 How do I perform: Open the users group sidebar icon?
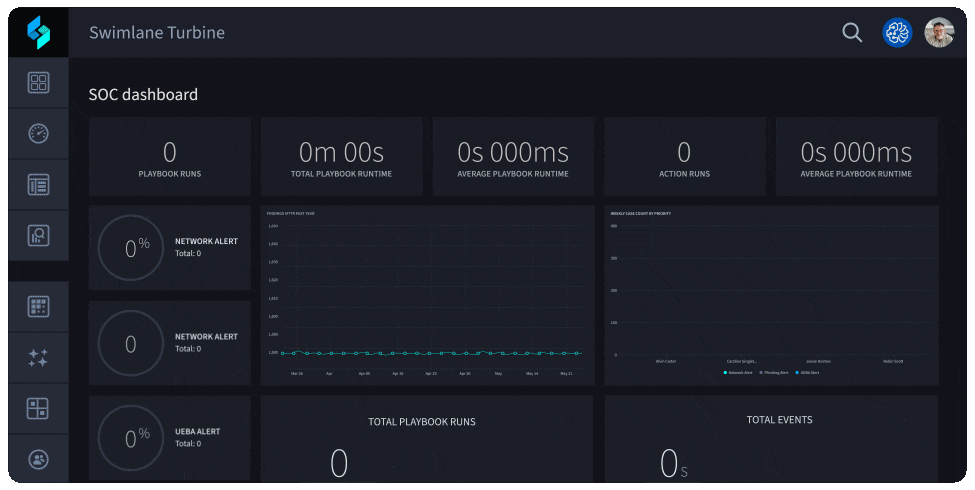click(x=38, y=459)
